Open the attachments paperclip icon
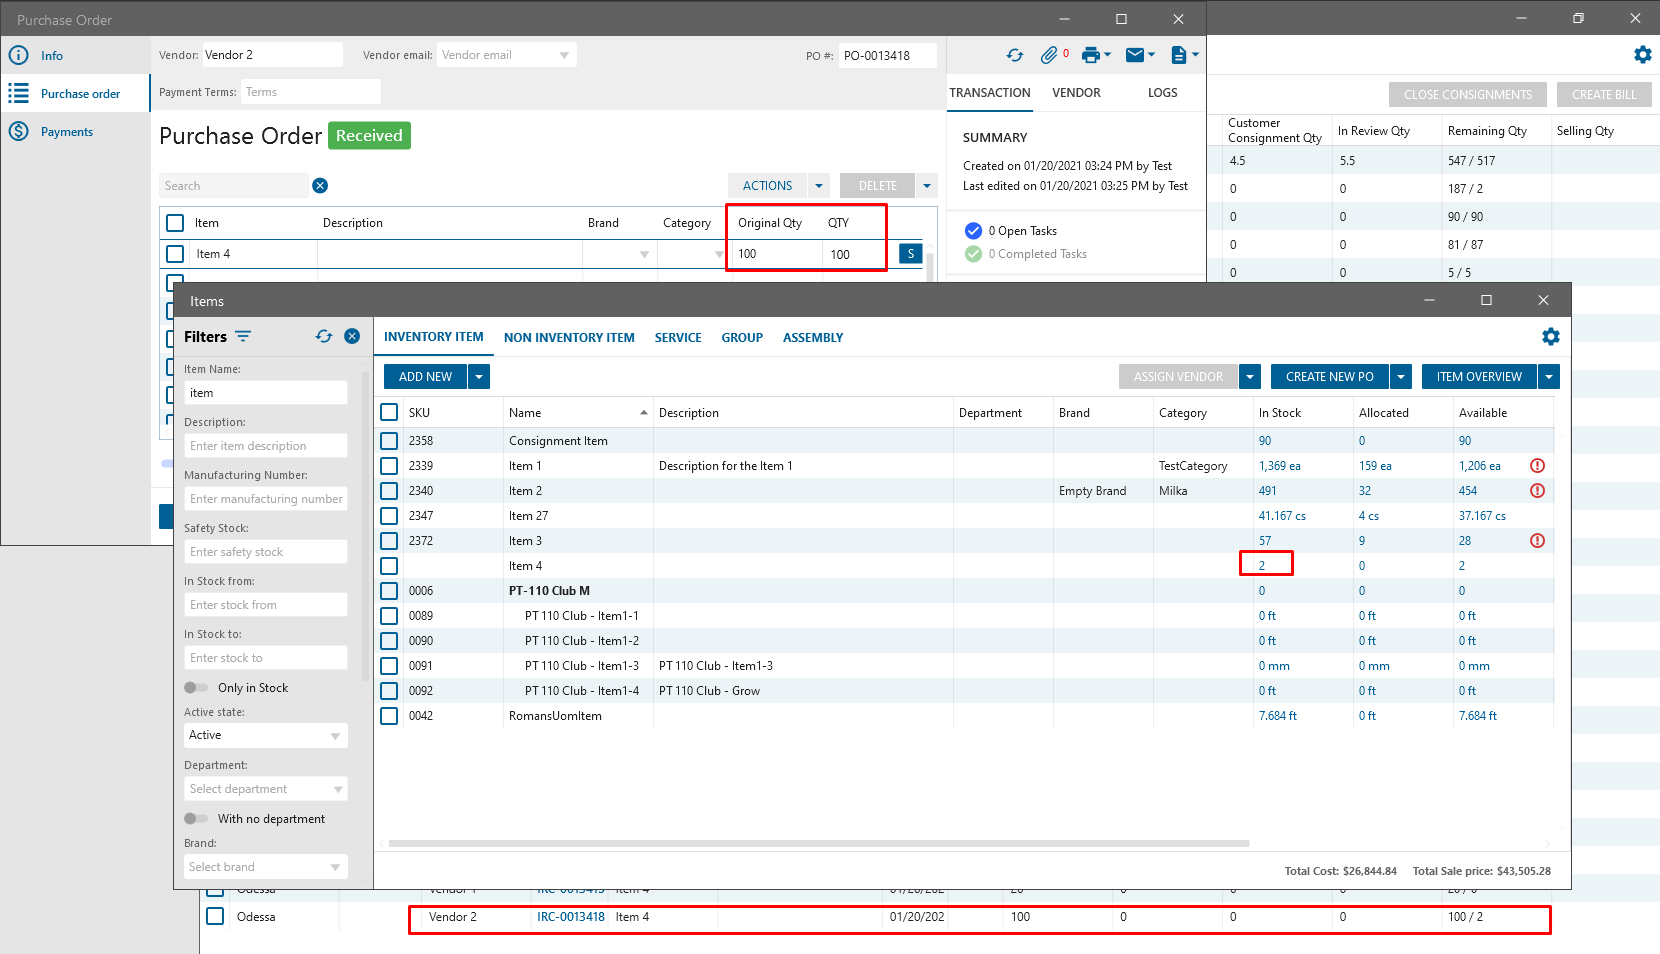The height and width of the screenshot is (954, 1660). [1049, 56]
